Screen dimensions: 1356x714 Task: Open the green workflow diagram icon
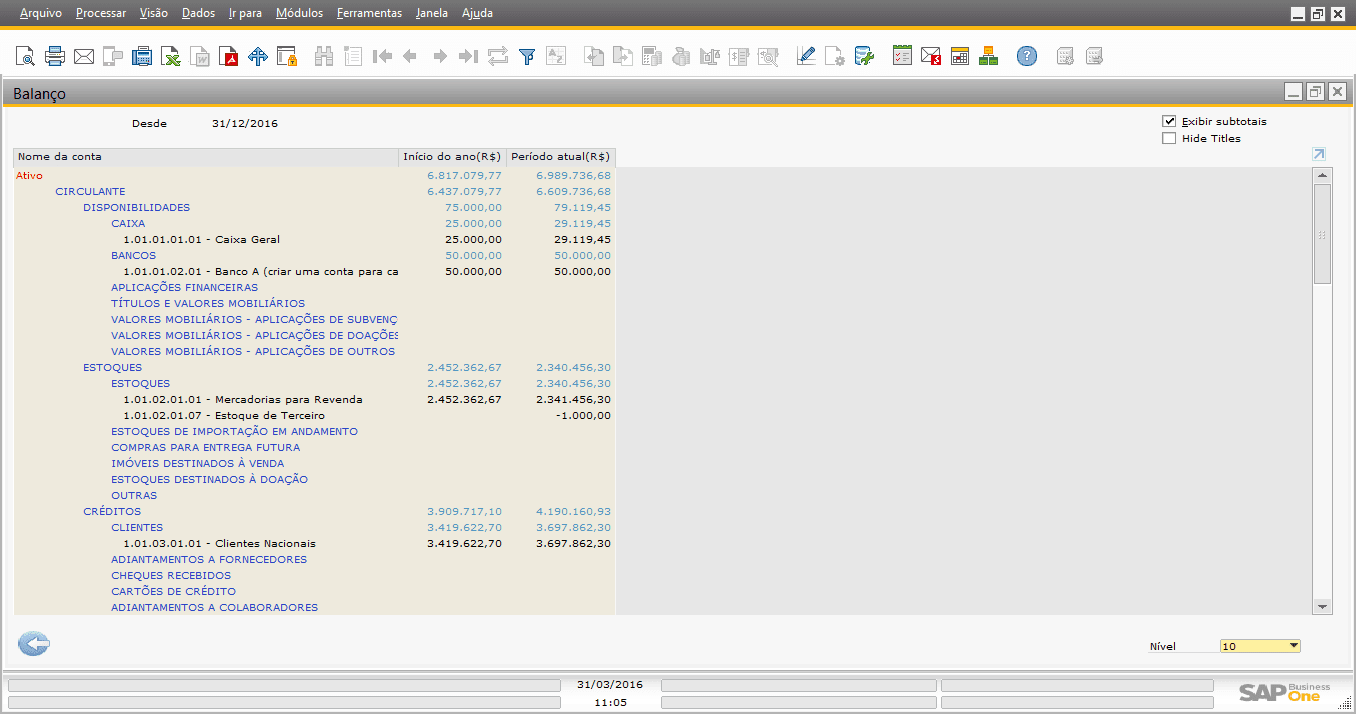989,56
